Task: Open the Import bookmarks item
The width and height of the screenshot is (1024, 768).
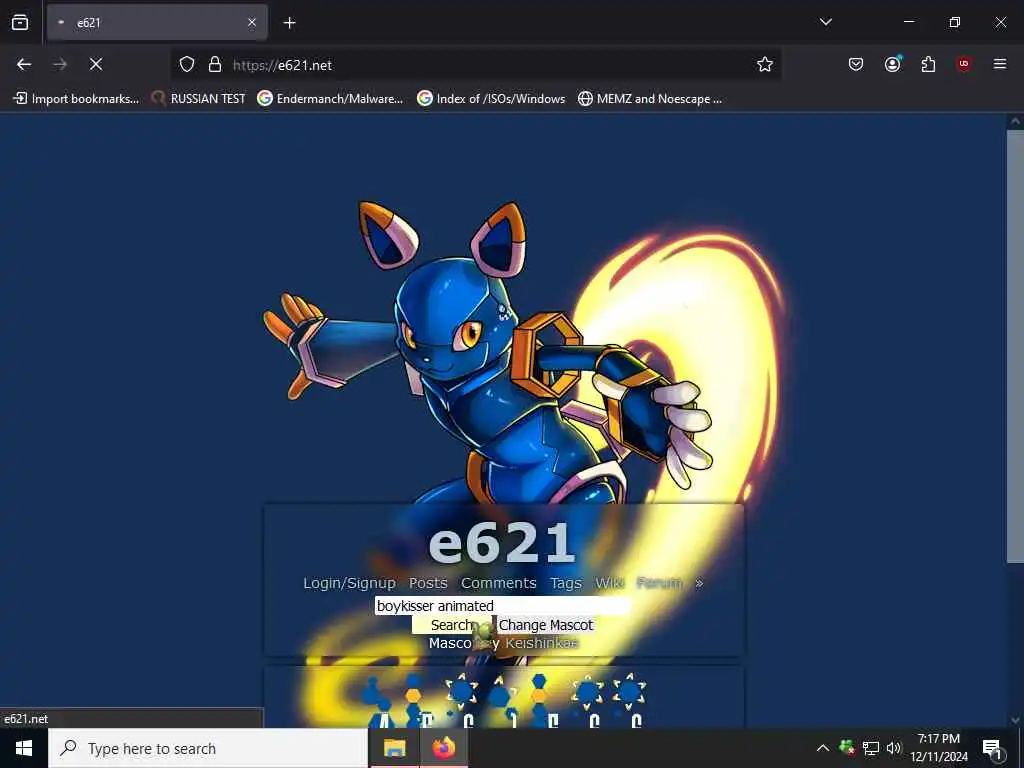Action: pyautogui.click(x=76, y=99)
